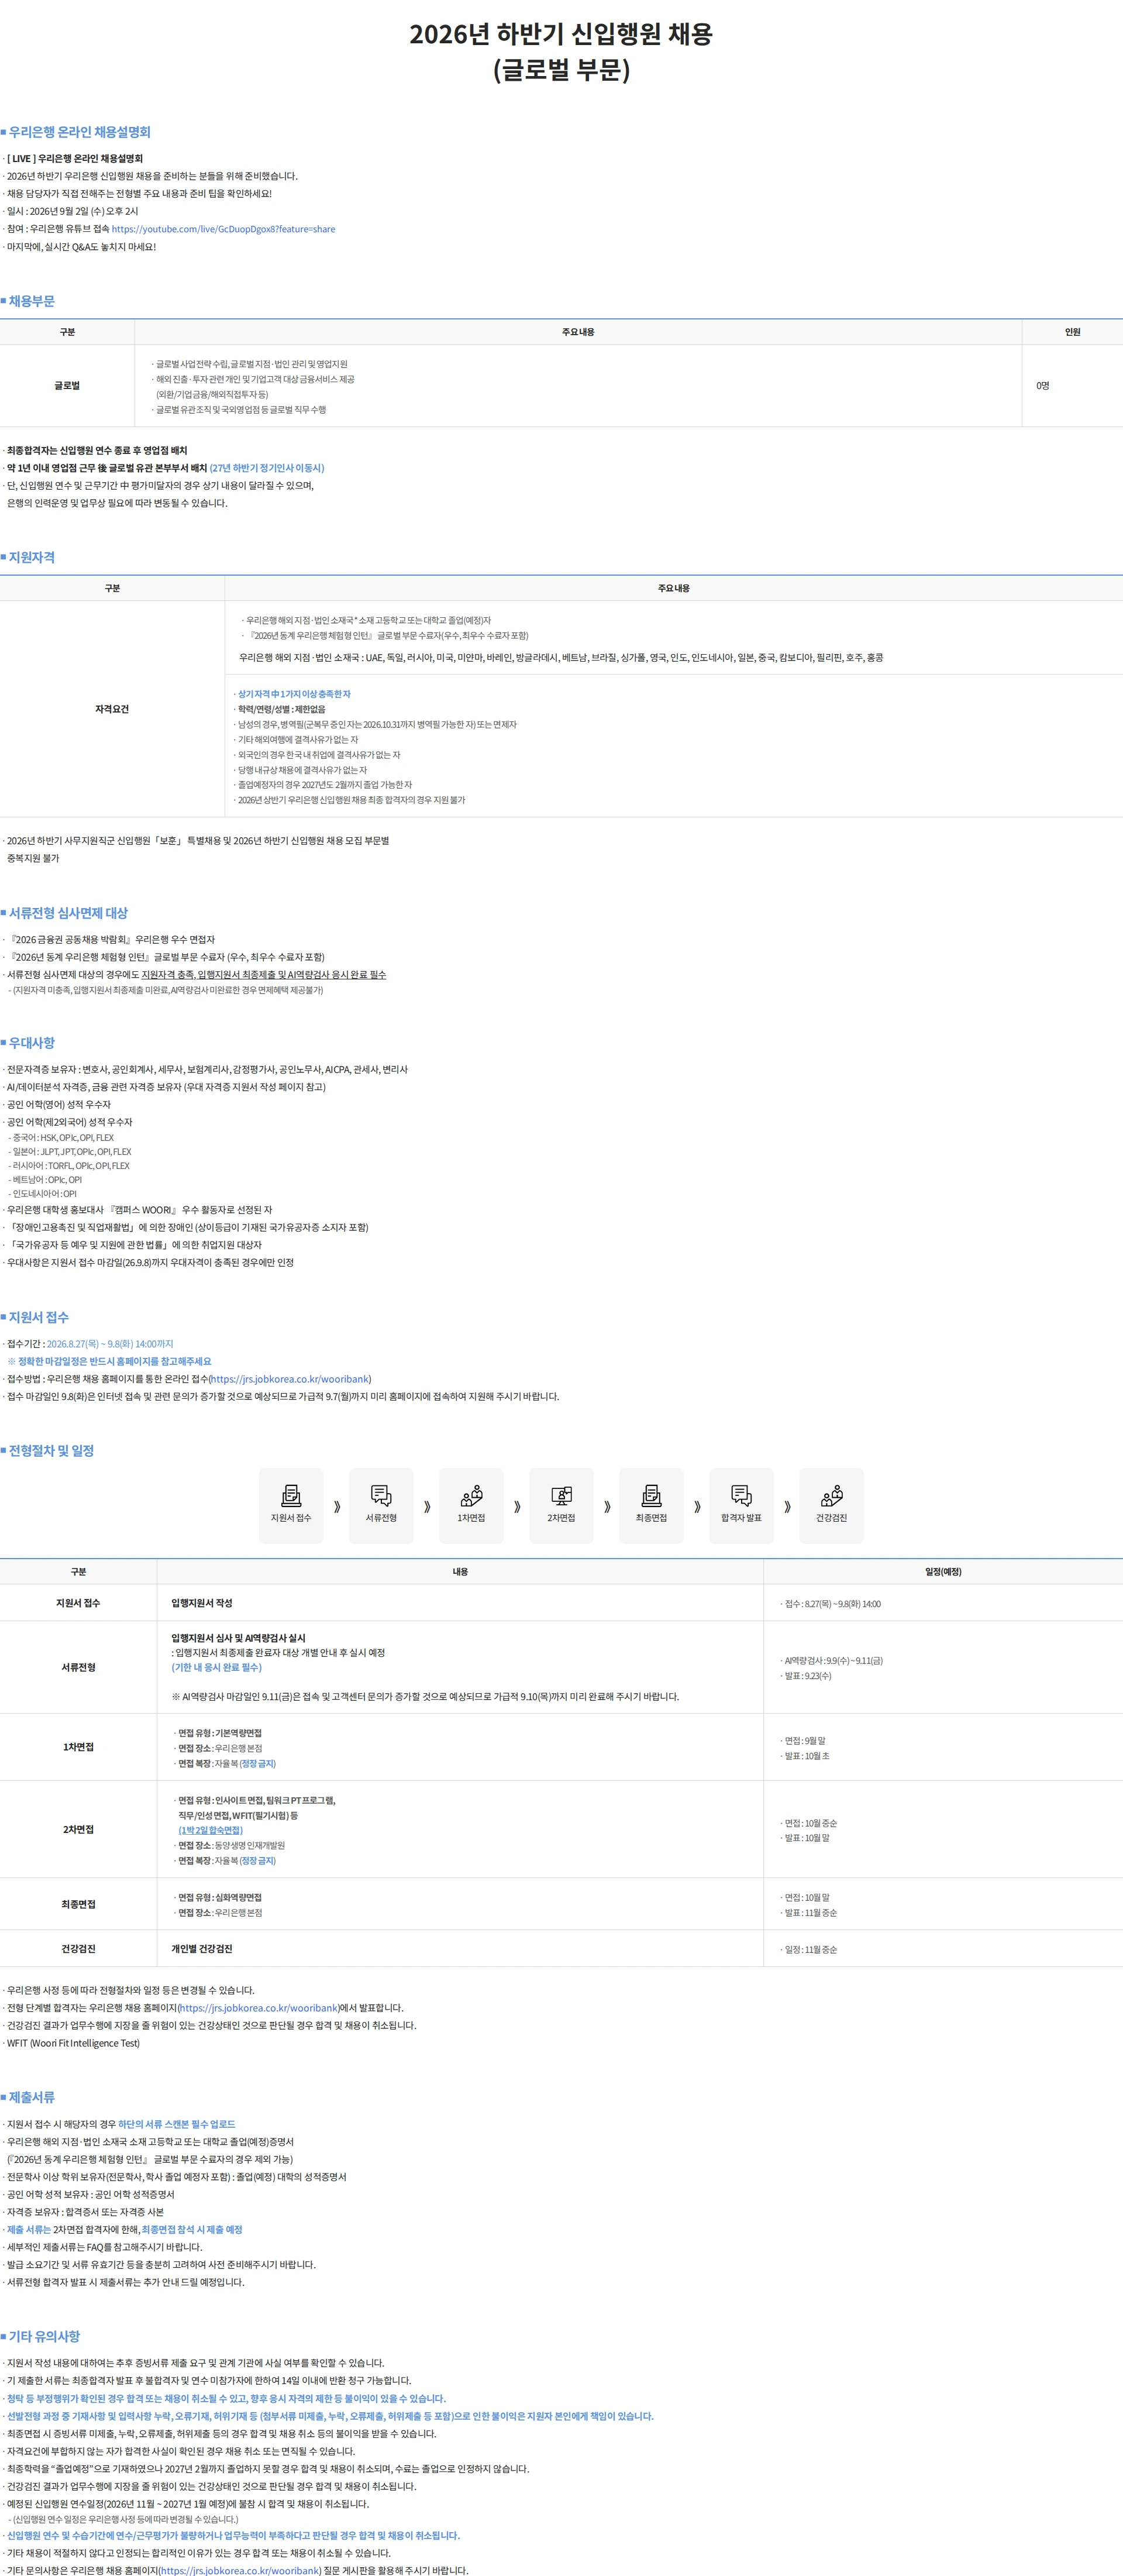Open the jobkorea link in 접수방법 line
This screenshot has width=1123, height=2576.
tap(290, 1379)
